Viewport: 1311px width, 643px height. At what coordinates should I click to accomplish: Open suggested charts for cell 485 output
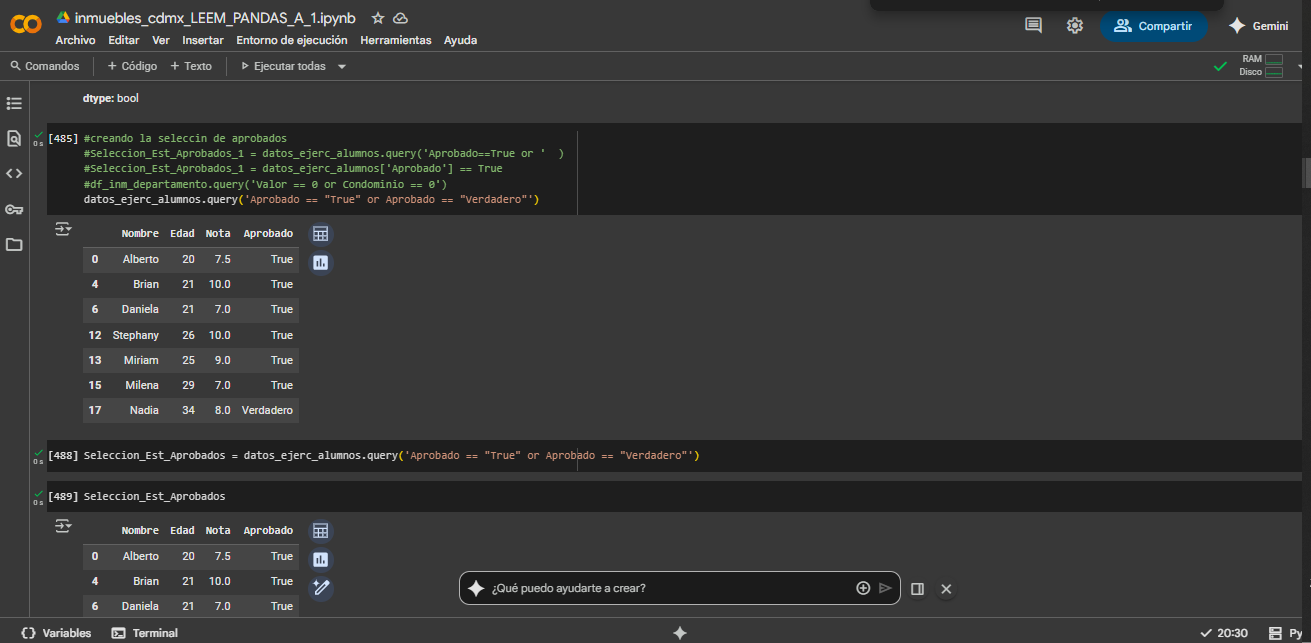click(x=320, y=263)
